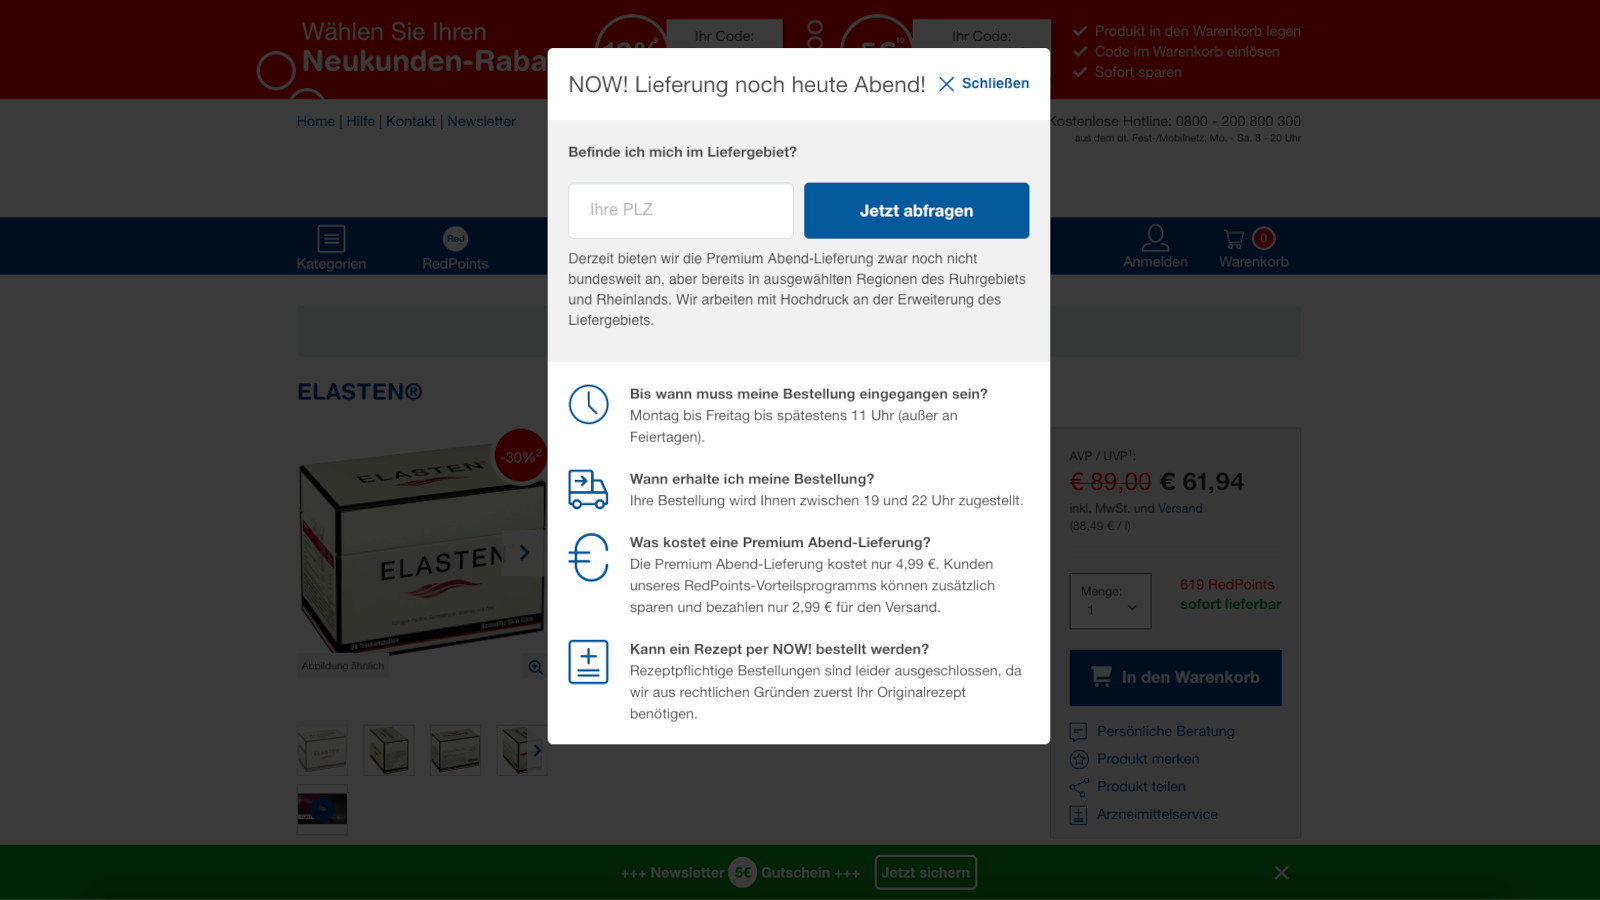Screen dimensions: 1600x900
Task: Click the Produkt teilen share icon
Action: tap(1078, 787)
